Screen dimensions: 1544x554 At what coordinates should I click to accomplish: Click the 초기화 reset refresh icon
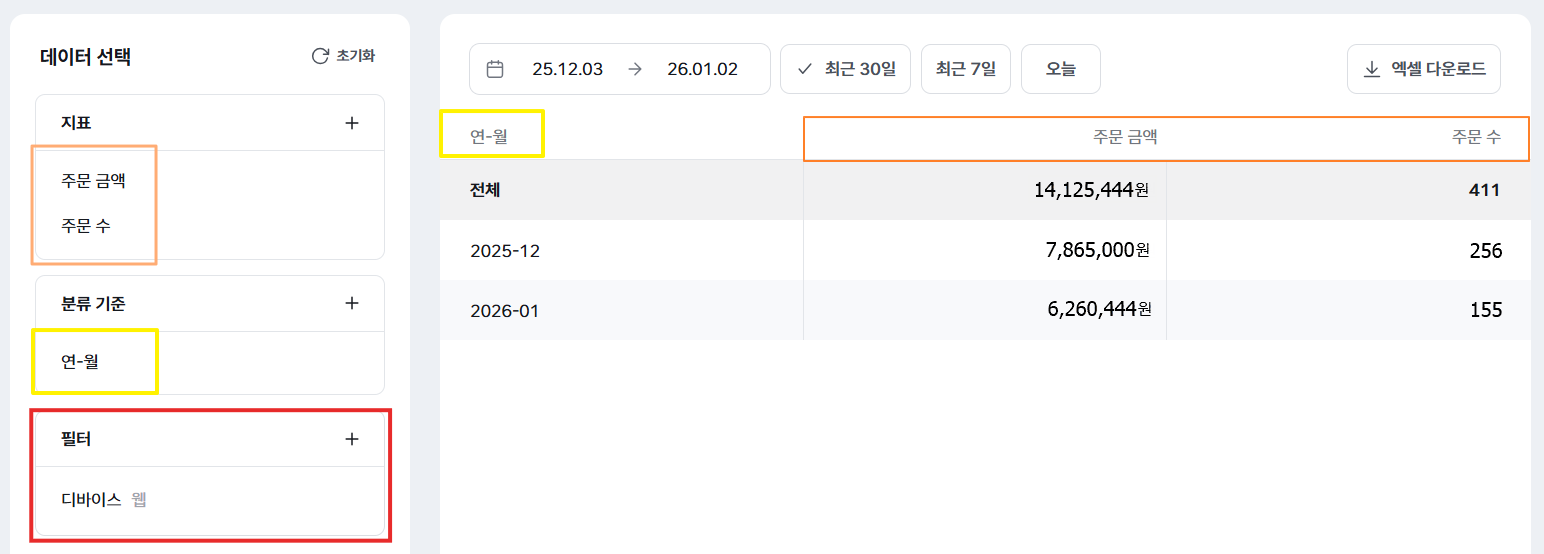tap(320, 56)
